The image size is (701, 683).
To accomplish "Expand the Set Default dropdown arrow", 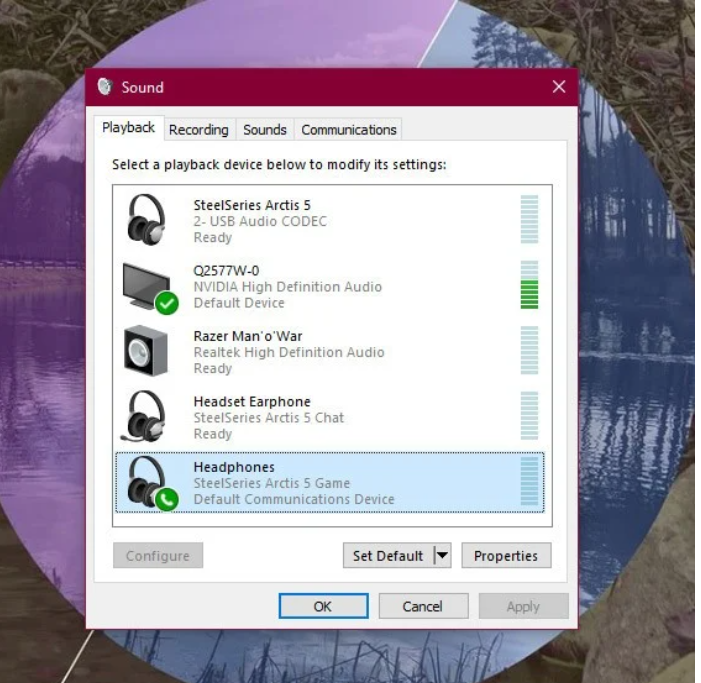I will pos(443,556).
